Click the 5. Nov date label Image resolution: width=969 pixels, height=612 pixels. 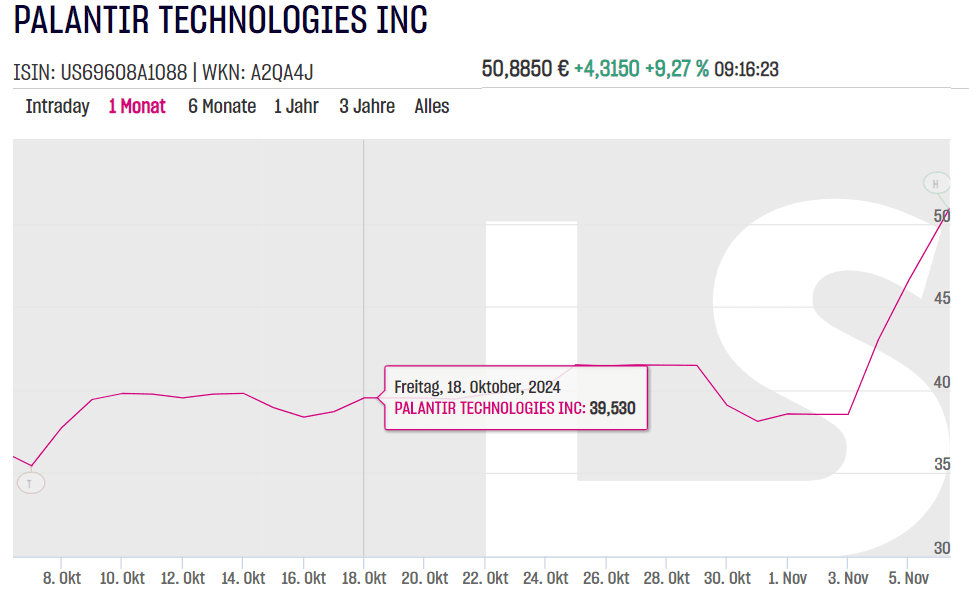907,579
